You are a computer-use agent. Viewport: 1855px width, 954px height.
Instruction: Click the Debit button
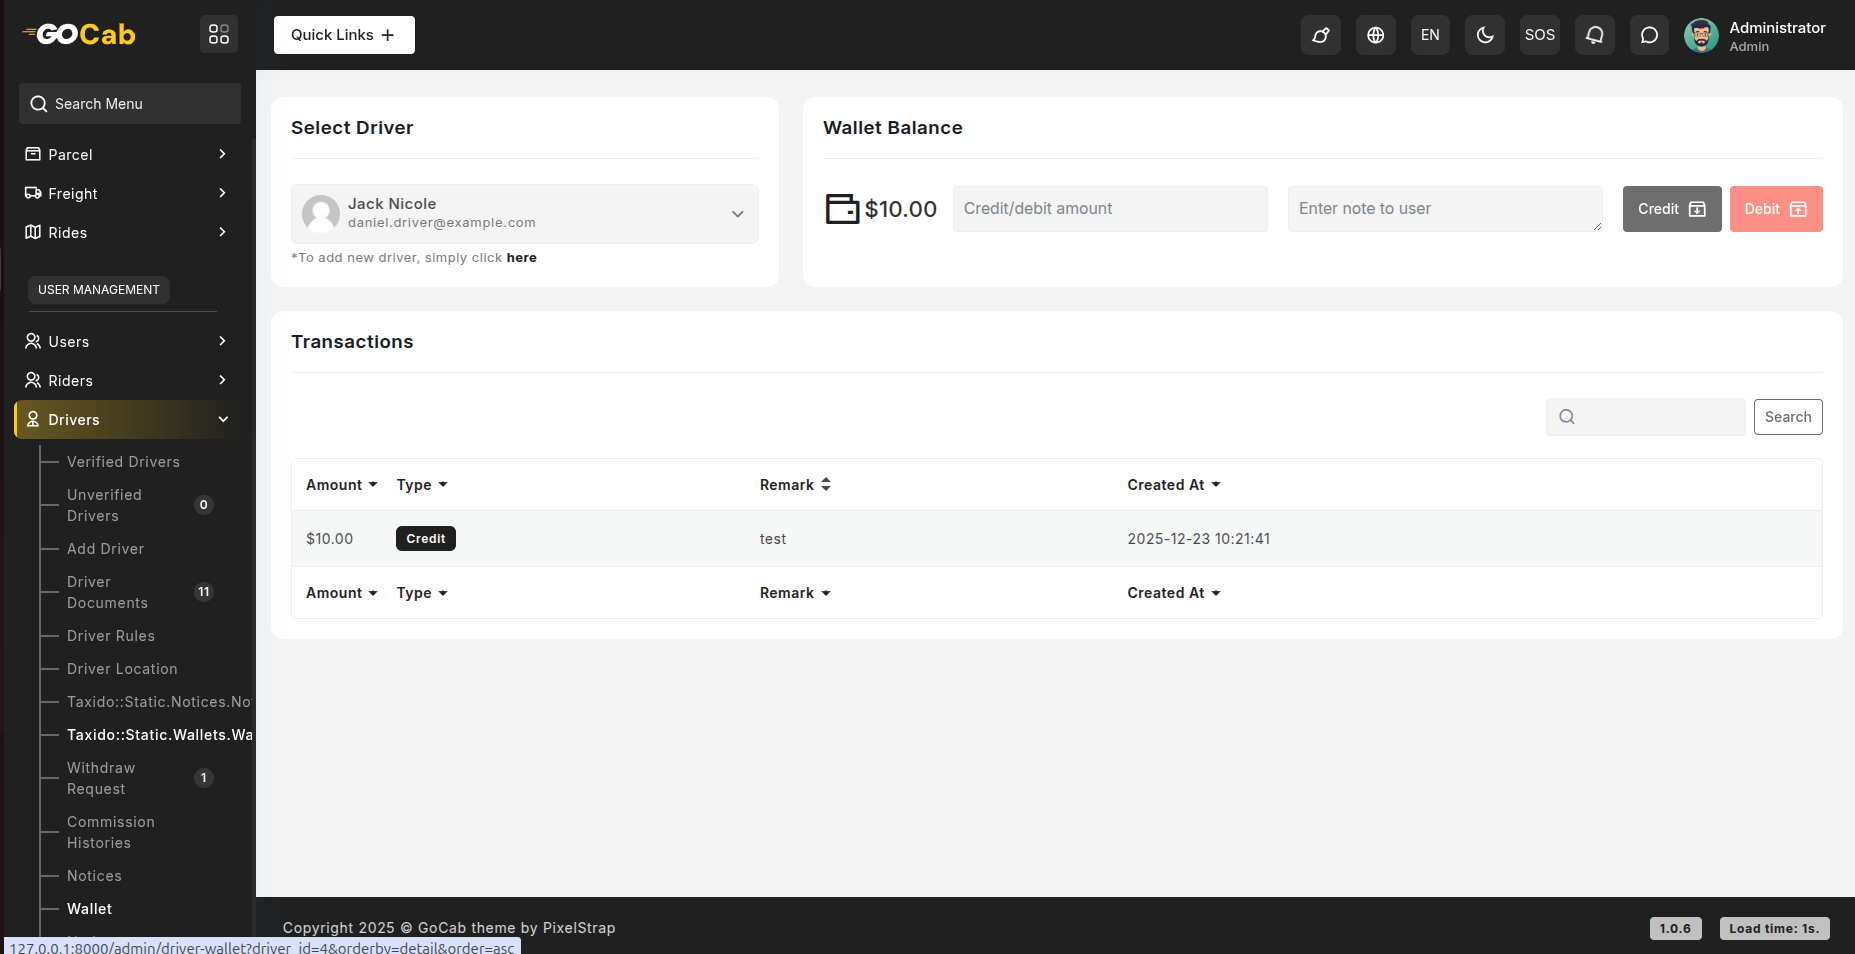coord(1775,209)
